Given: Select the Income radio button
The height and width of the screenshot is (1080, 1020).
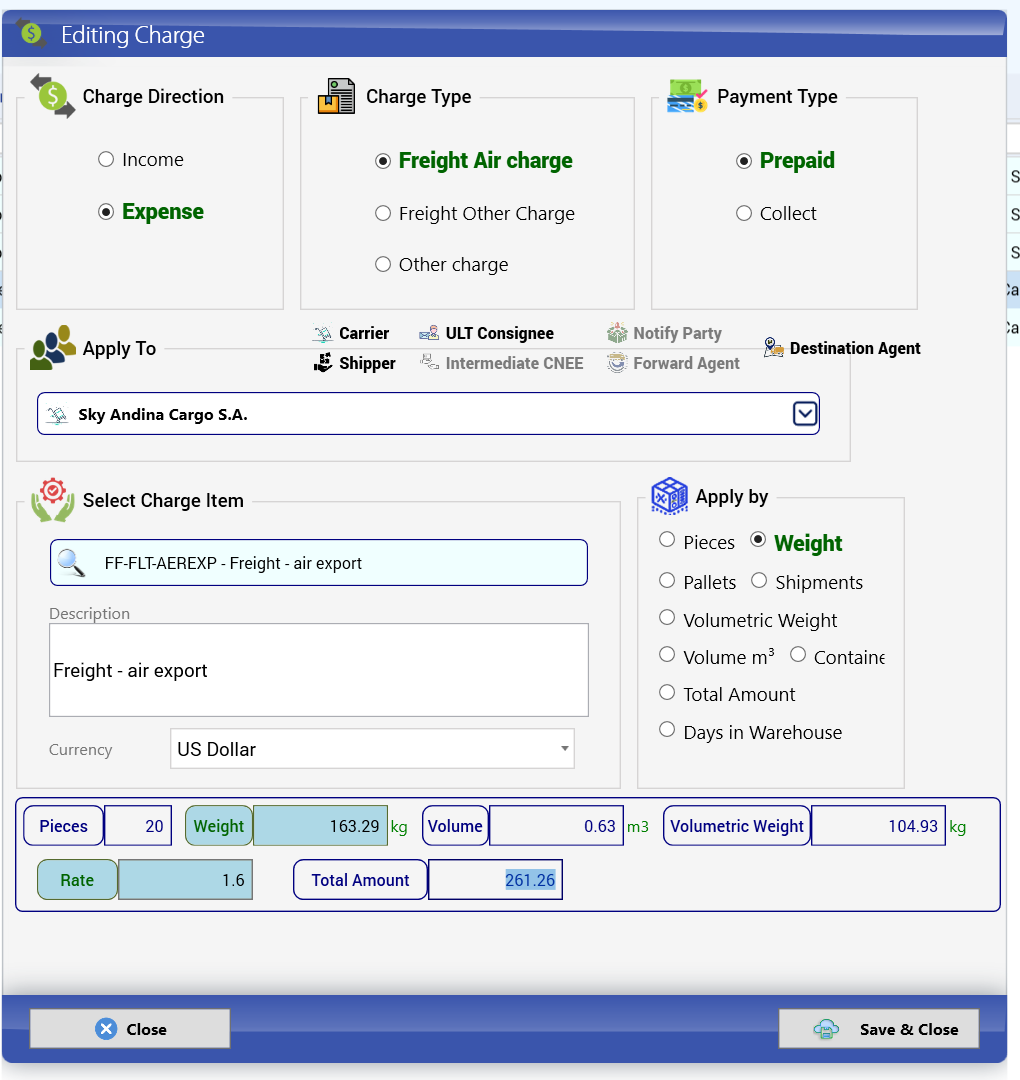Looking at the screenshot, I should [106, 160].
